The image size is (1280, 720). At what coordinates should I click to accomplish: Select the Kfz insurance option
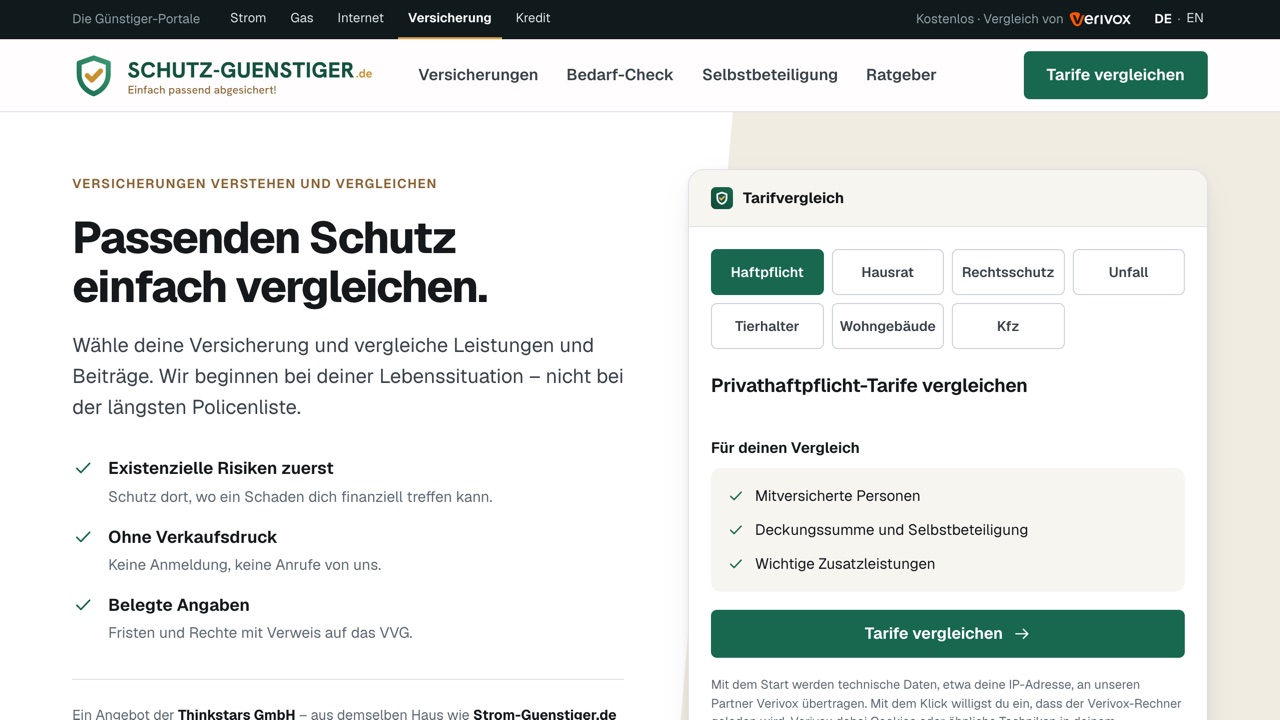click(1008, 326)
